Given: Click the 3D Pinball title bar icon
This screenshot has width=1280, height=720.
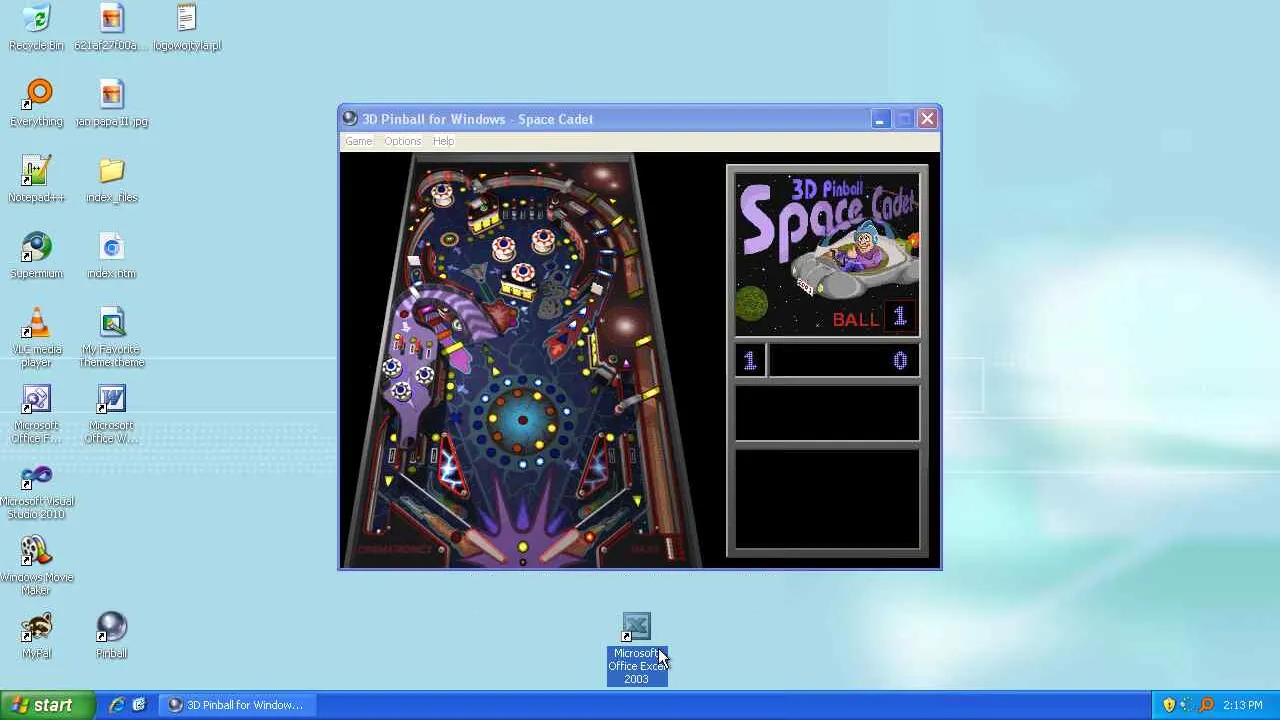Looking at the screenshot, I should (350, 119).
